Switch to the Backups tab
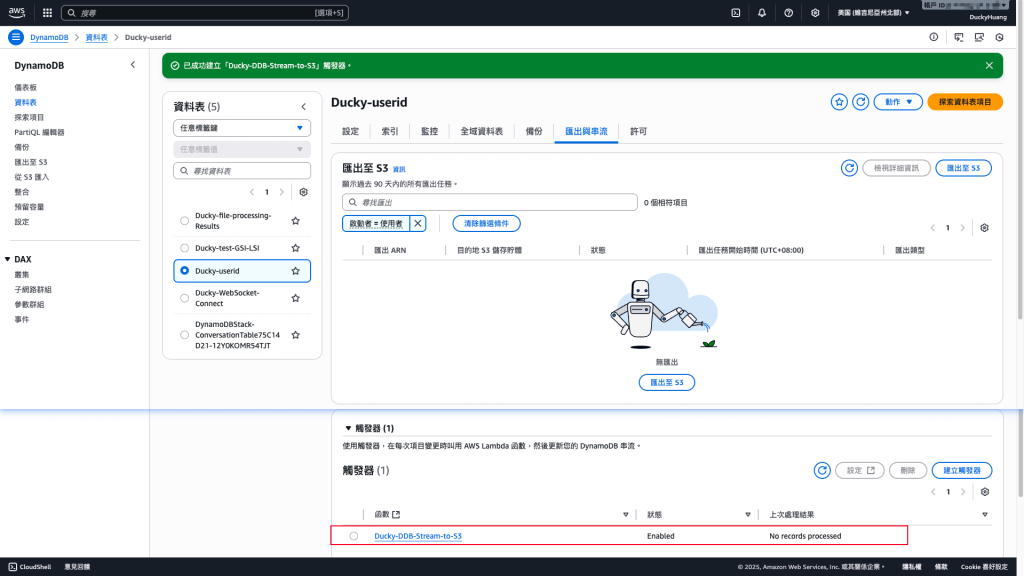Image resolution: width=1024 pixels, height=576 pixels. (x=534, y=131)
